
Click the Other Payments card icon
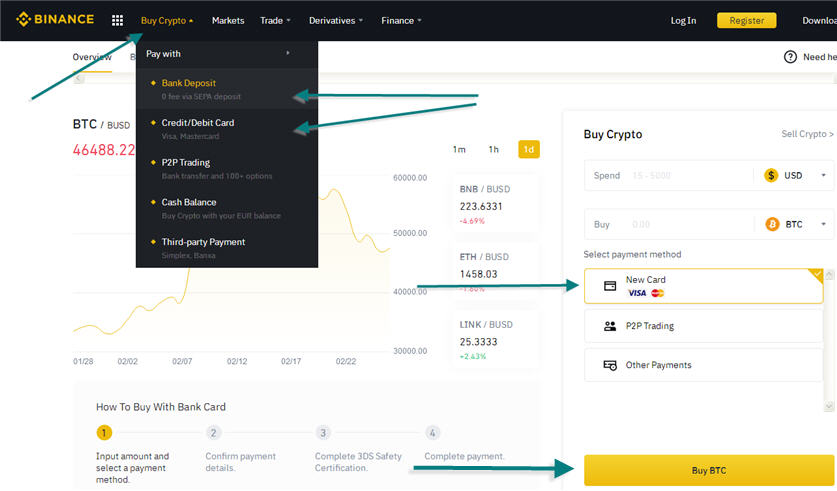coord(610,365)
